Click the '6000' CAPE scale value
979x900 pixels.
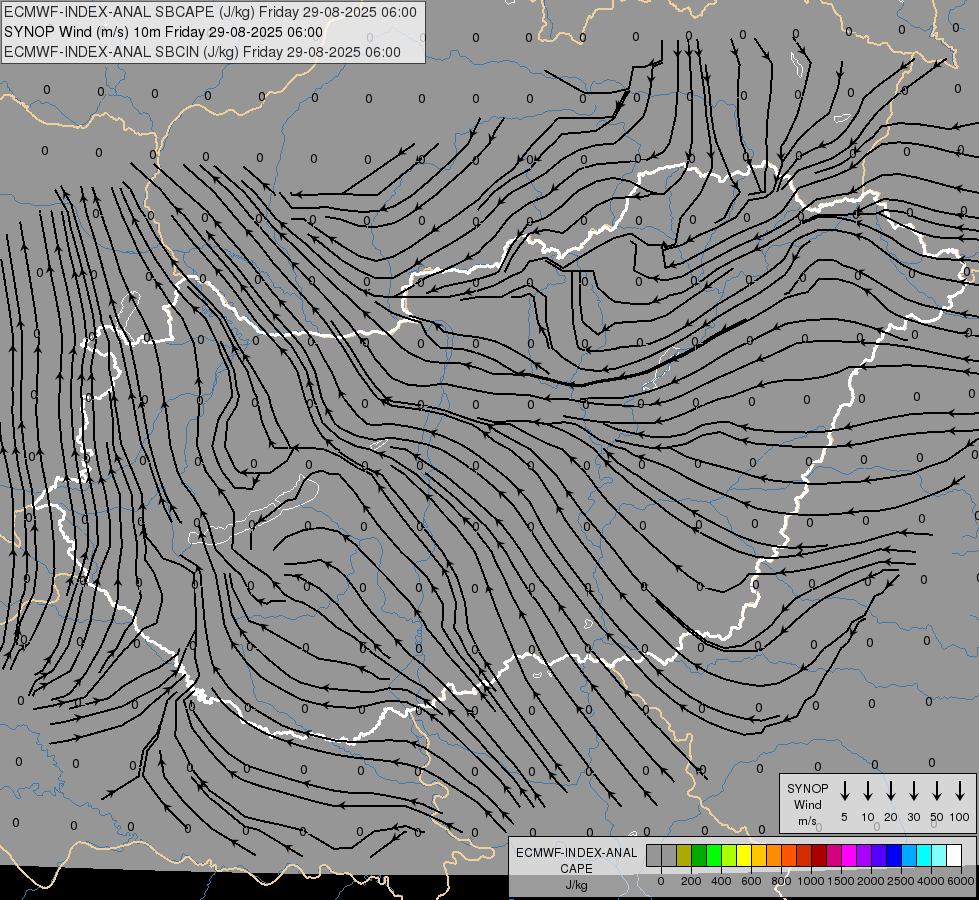(x=961, y=881)
